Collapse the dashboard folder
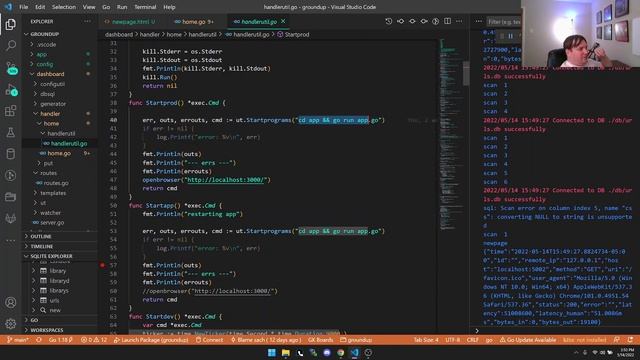This screenshot has width=640, height=360. pyautogui.click(x=50, y=74)
